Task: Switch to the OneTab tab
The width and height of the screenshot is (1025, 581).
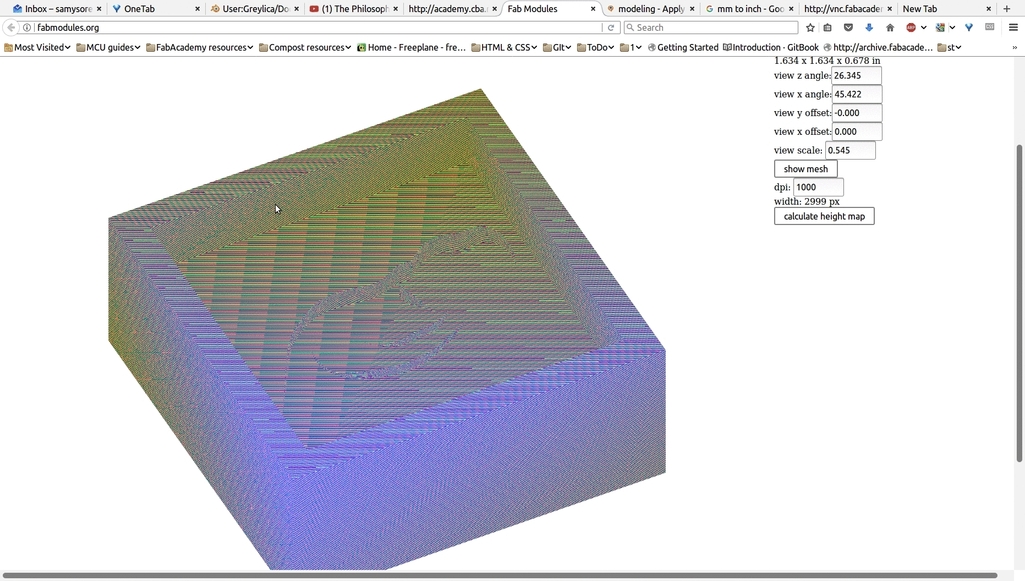Action: click(x=156, y=8)
